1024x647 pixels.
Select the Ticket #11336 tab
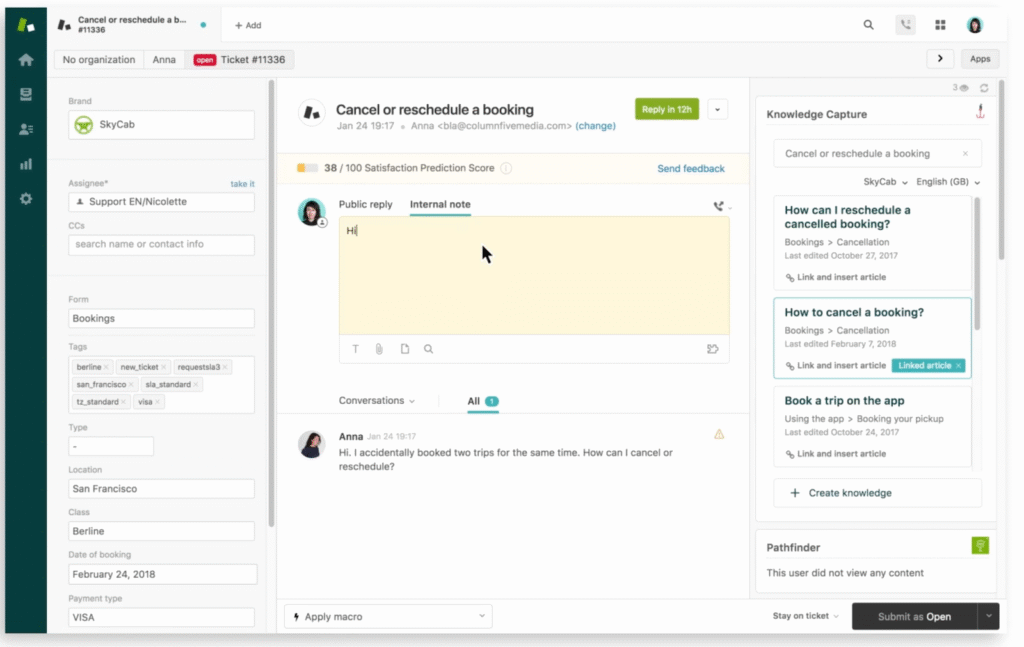click(x=239, y=60)
